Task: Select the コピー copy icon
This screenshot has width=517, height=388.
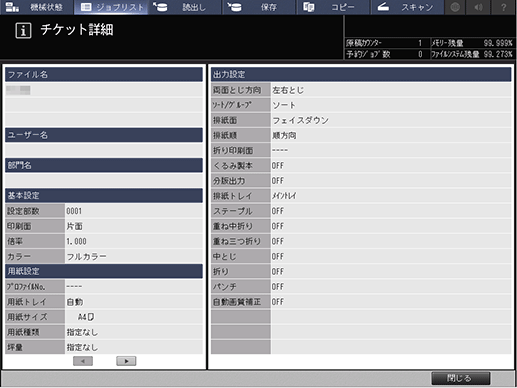Action: (309, 7)
